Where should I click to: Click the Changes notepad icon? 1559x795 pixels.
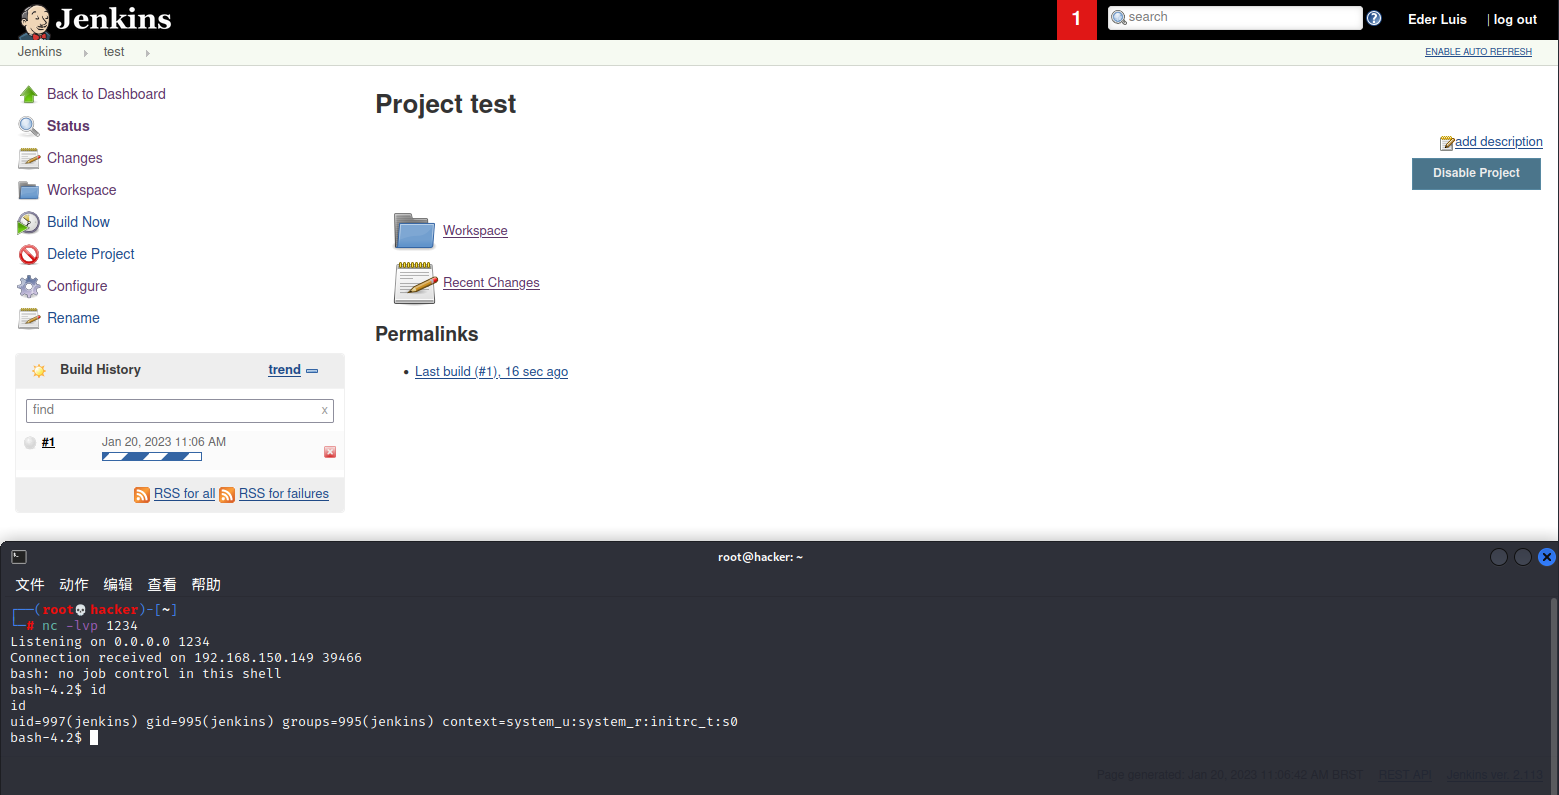click(x=29, y=158)
